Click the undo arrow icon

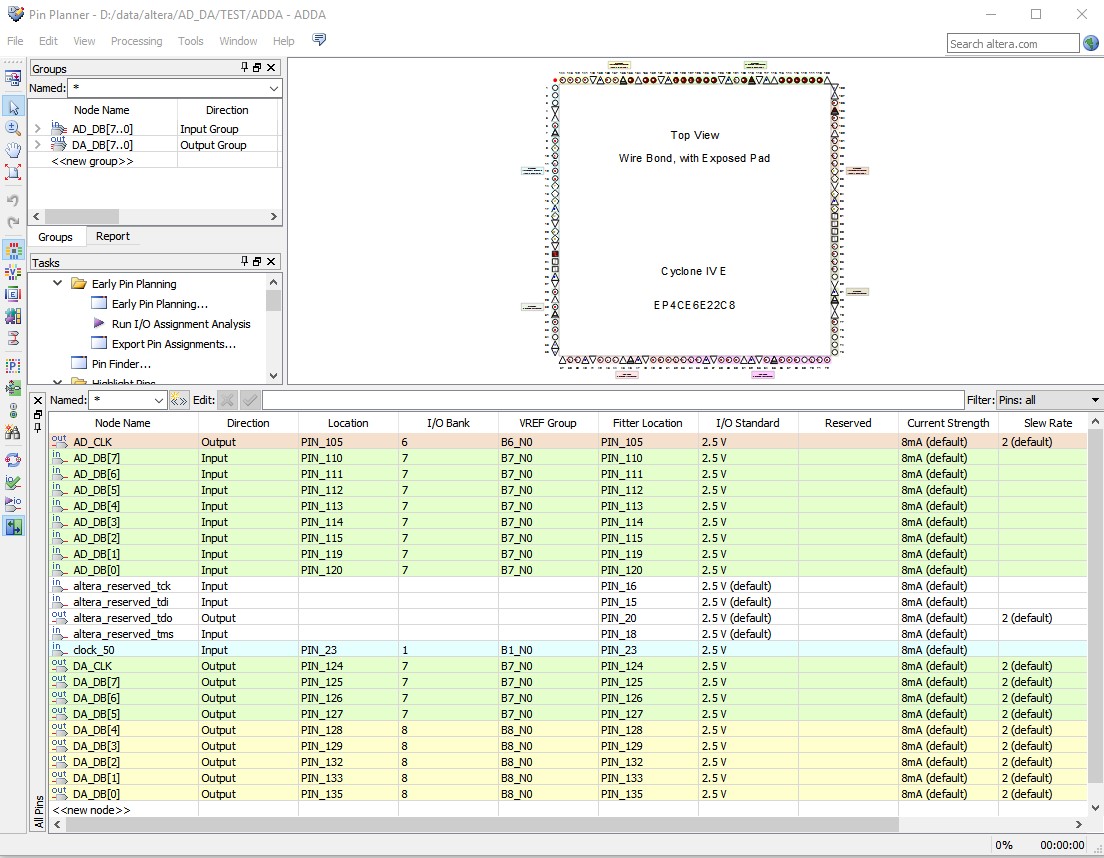(13, 201)
